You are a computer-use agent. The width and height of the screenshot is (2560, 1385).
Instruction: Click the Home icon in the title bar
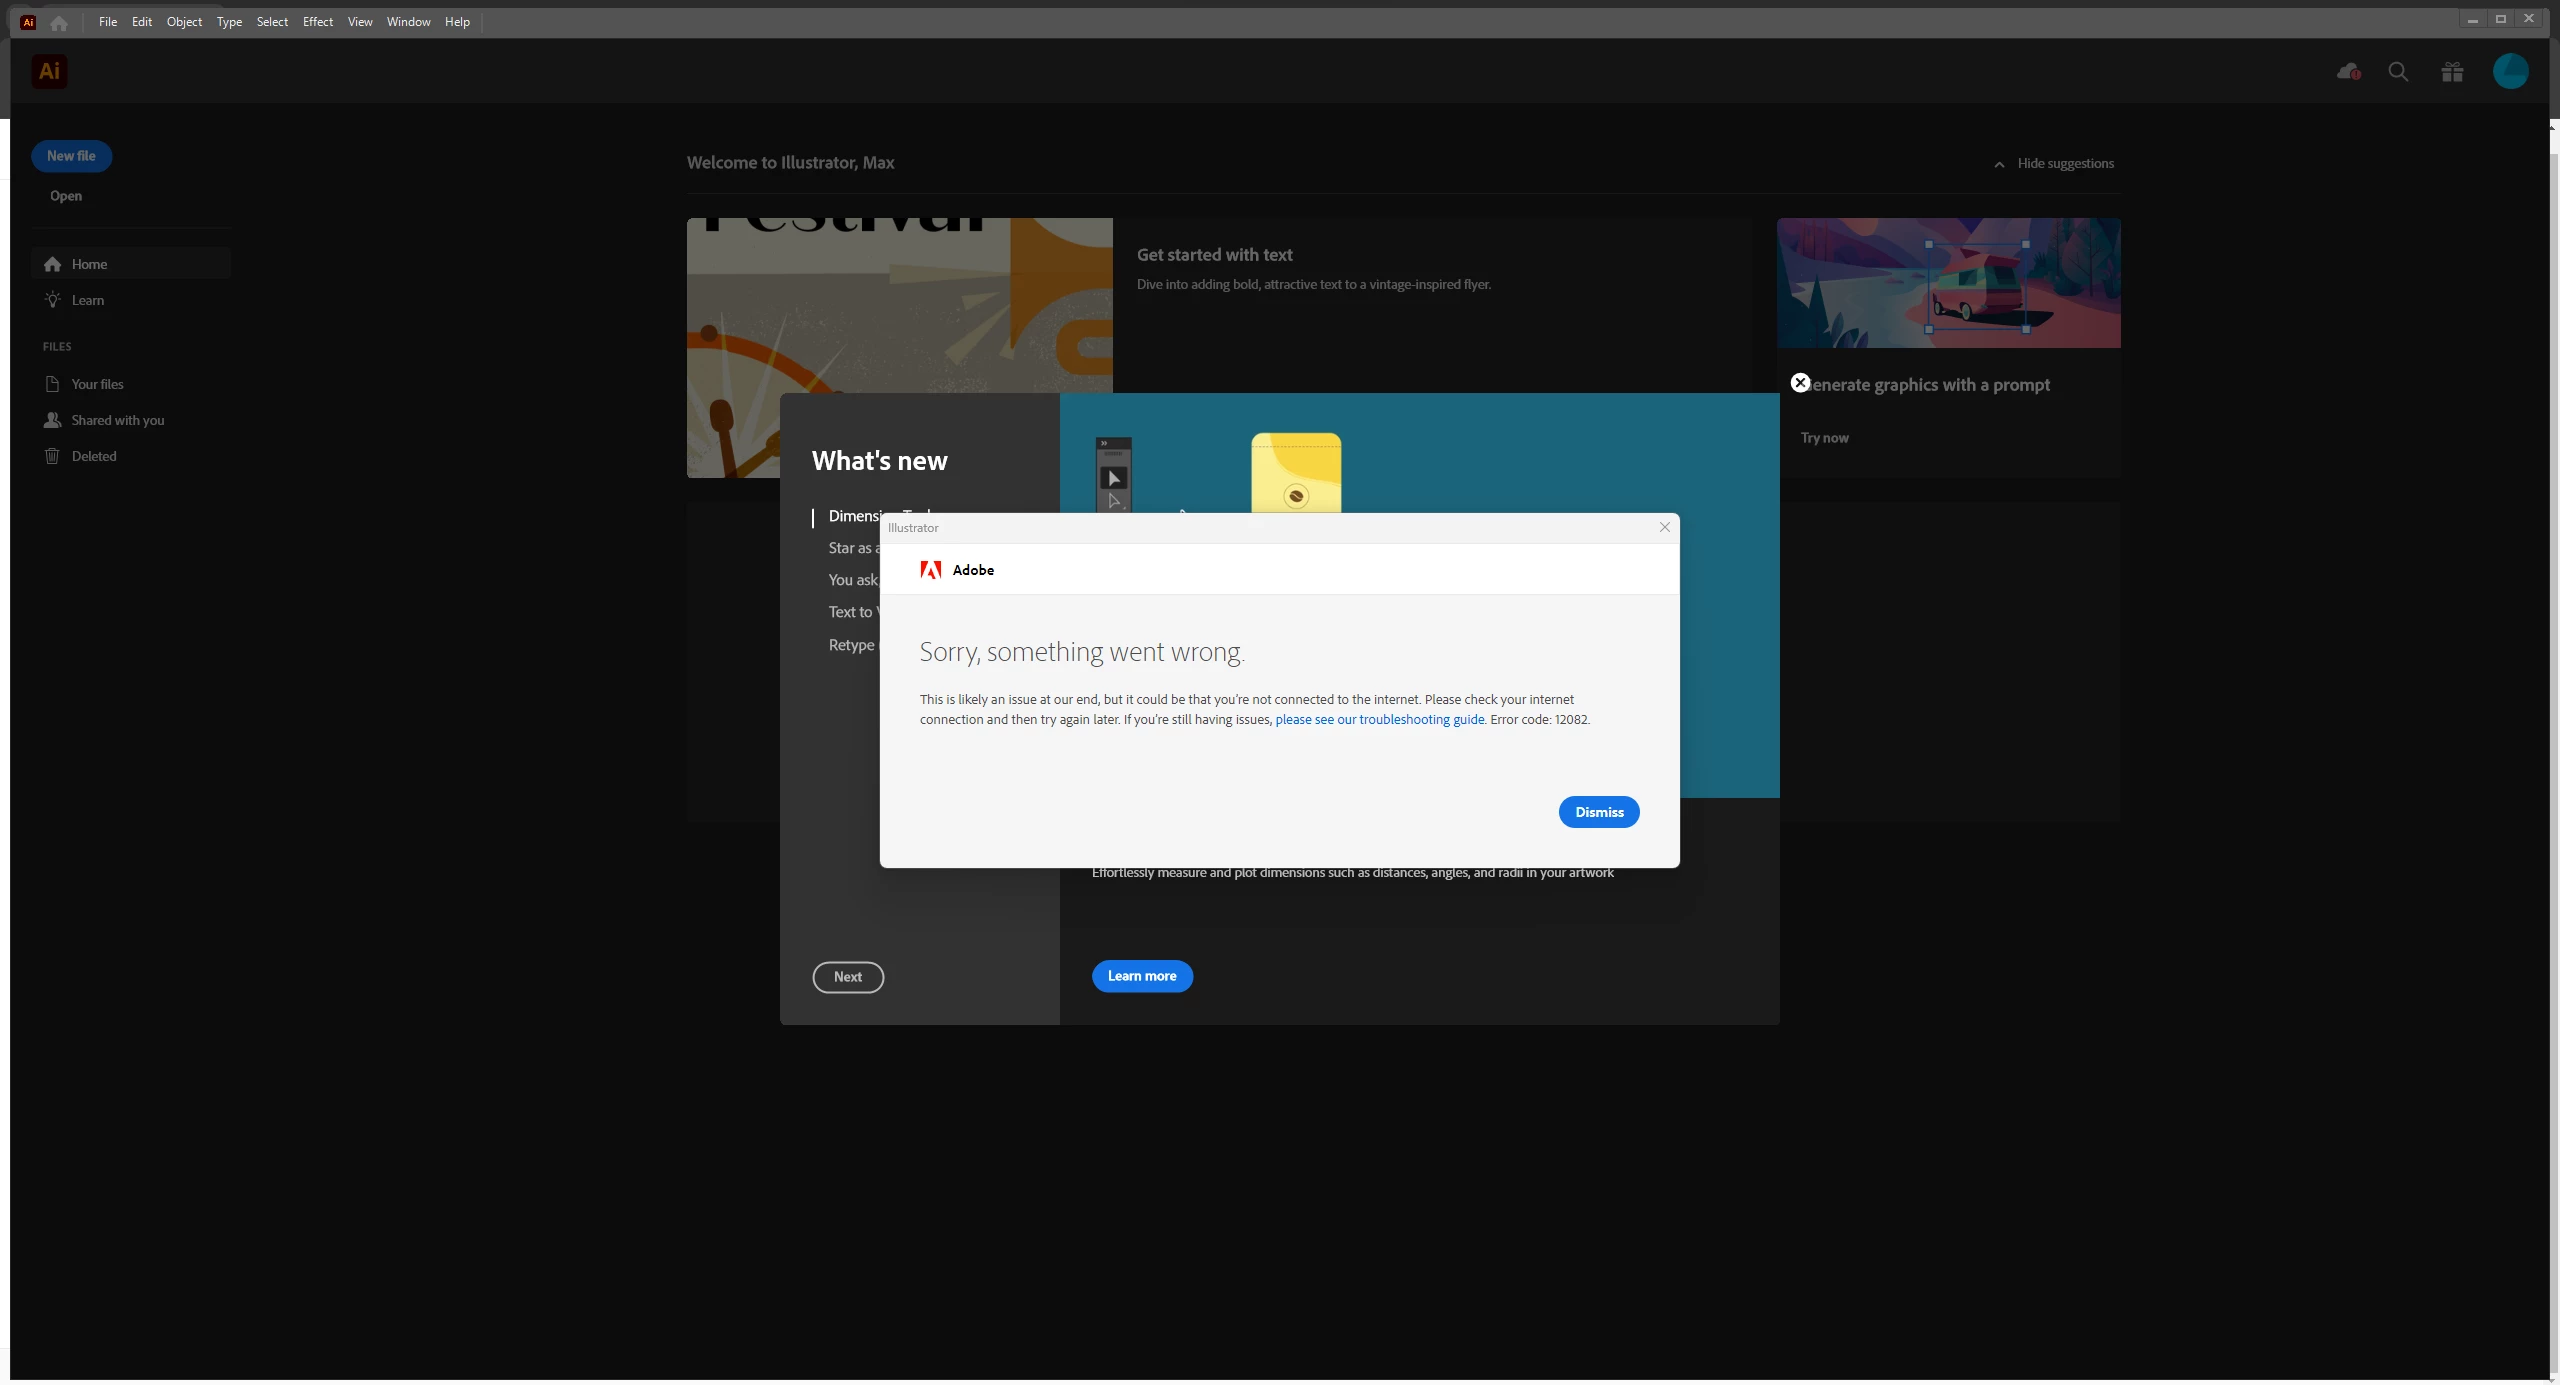(59, 22)
